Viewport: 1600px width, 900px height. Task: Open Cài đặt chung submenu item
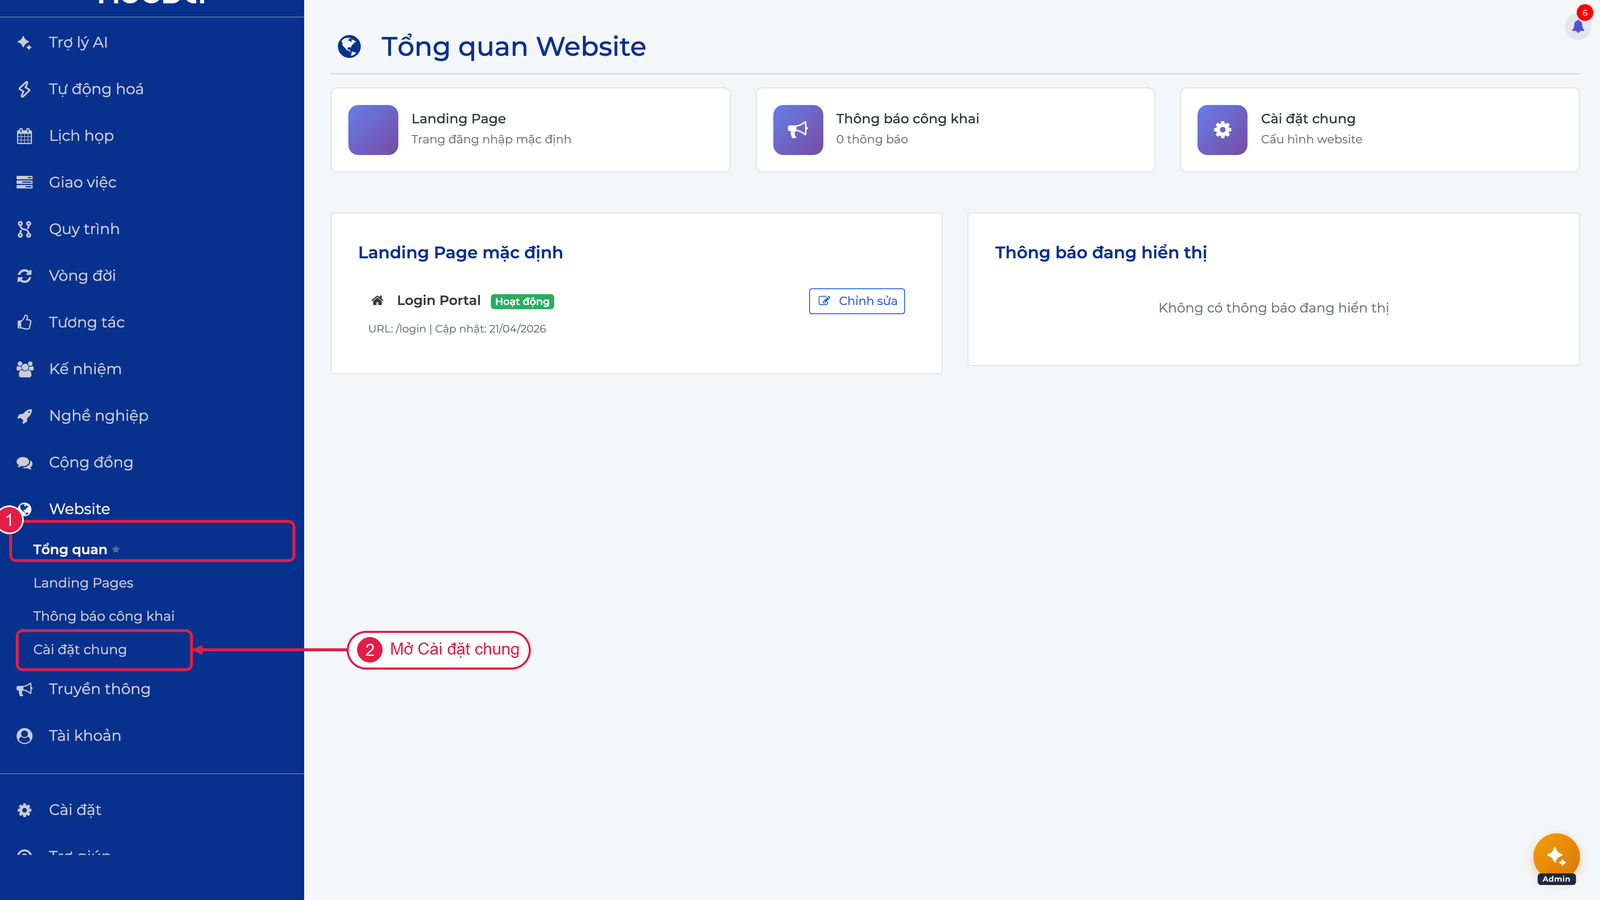click(80, 650)
